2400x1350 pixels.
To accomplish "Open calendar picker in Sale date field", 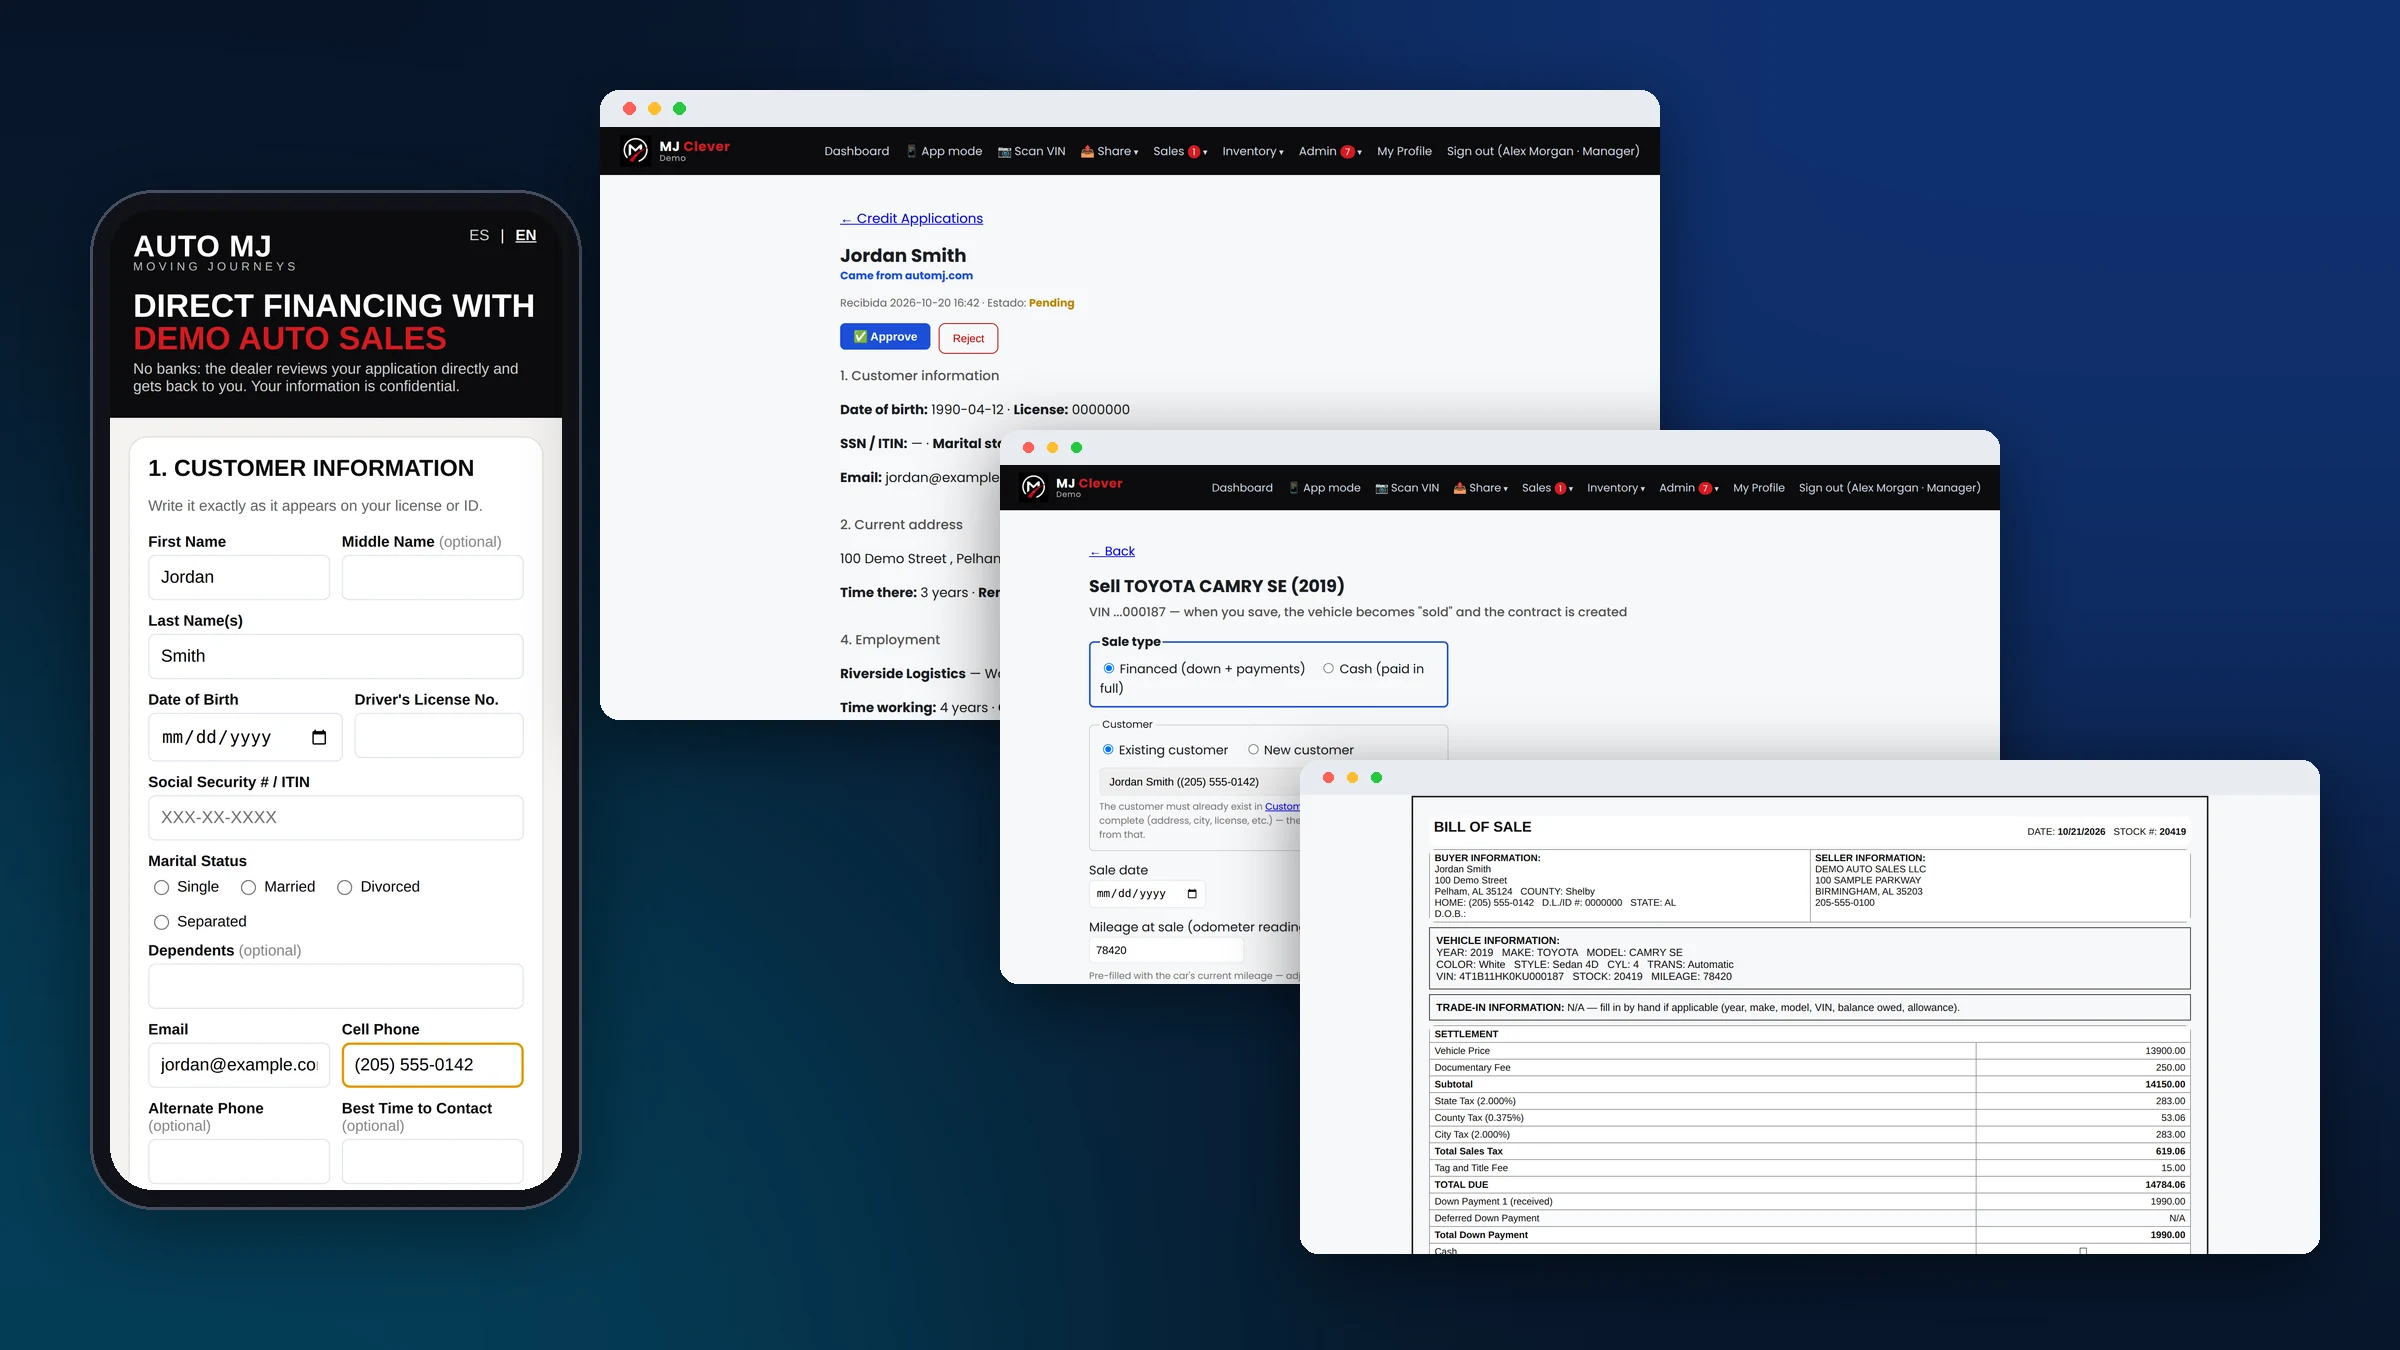I will [x=1192, y=894].
